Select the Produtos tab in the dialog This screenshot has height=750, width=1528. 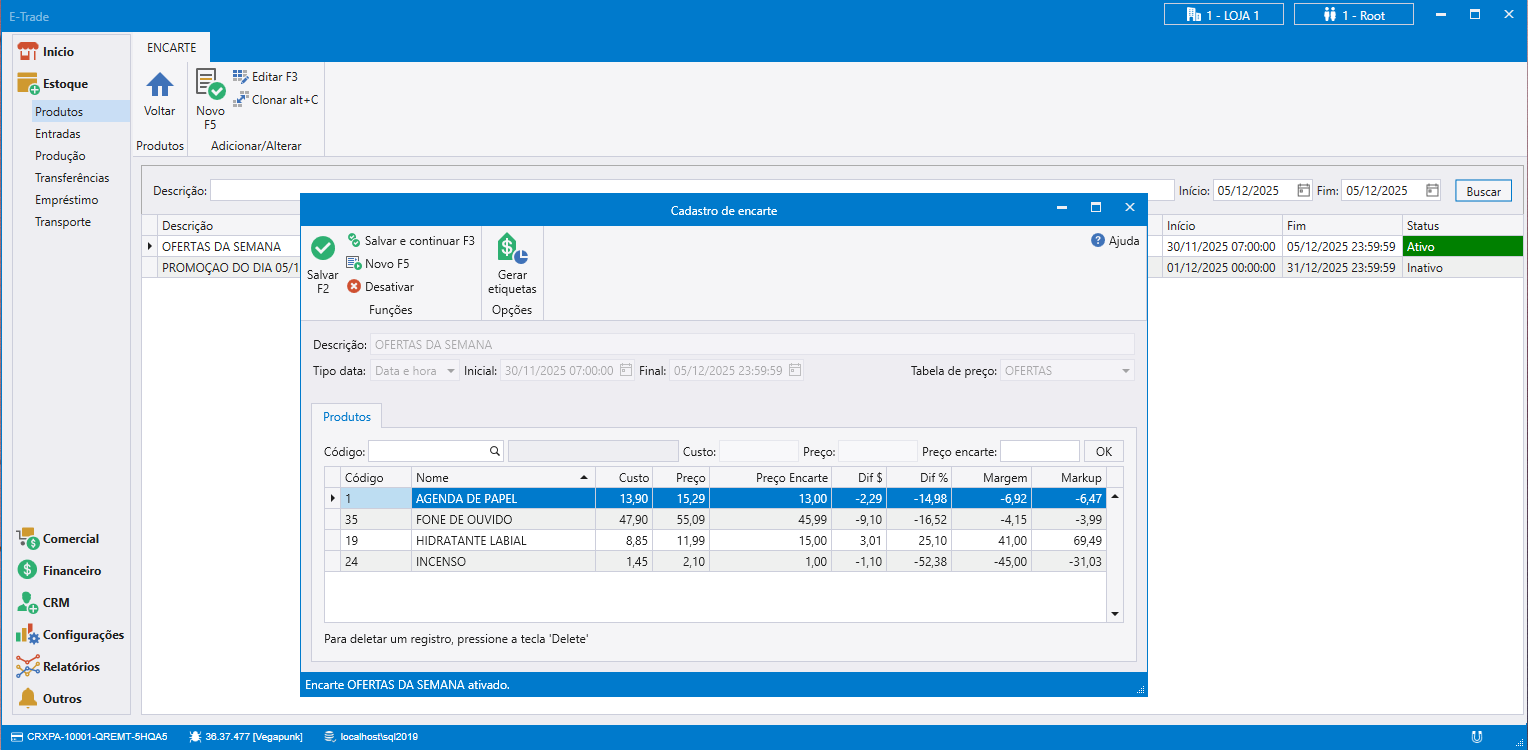click(346, 416)
